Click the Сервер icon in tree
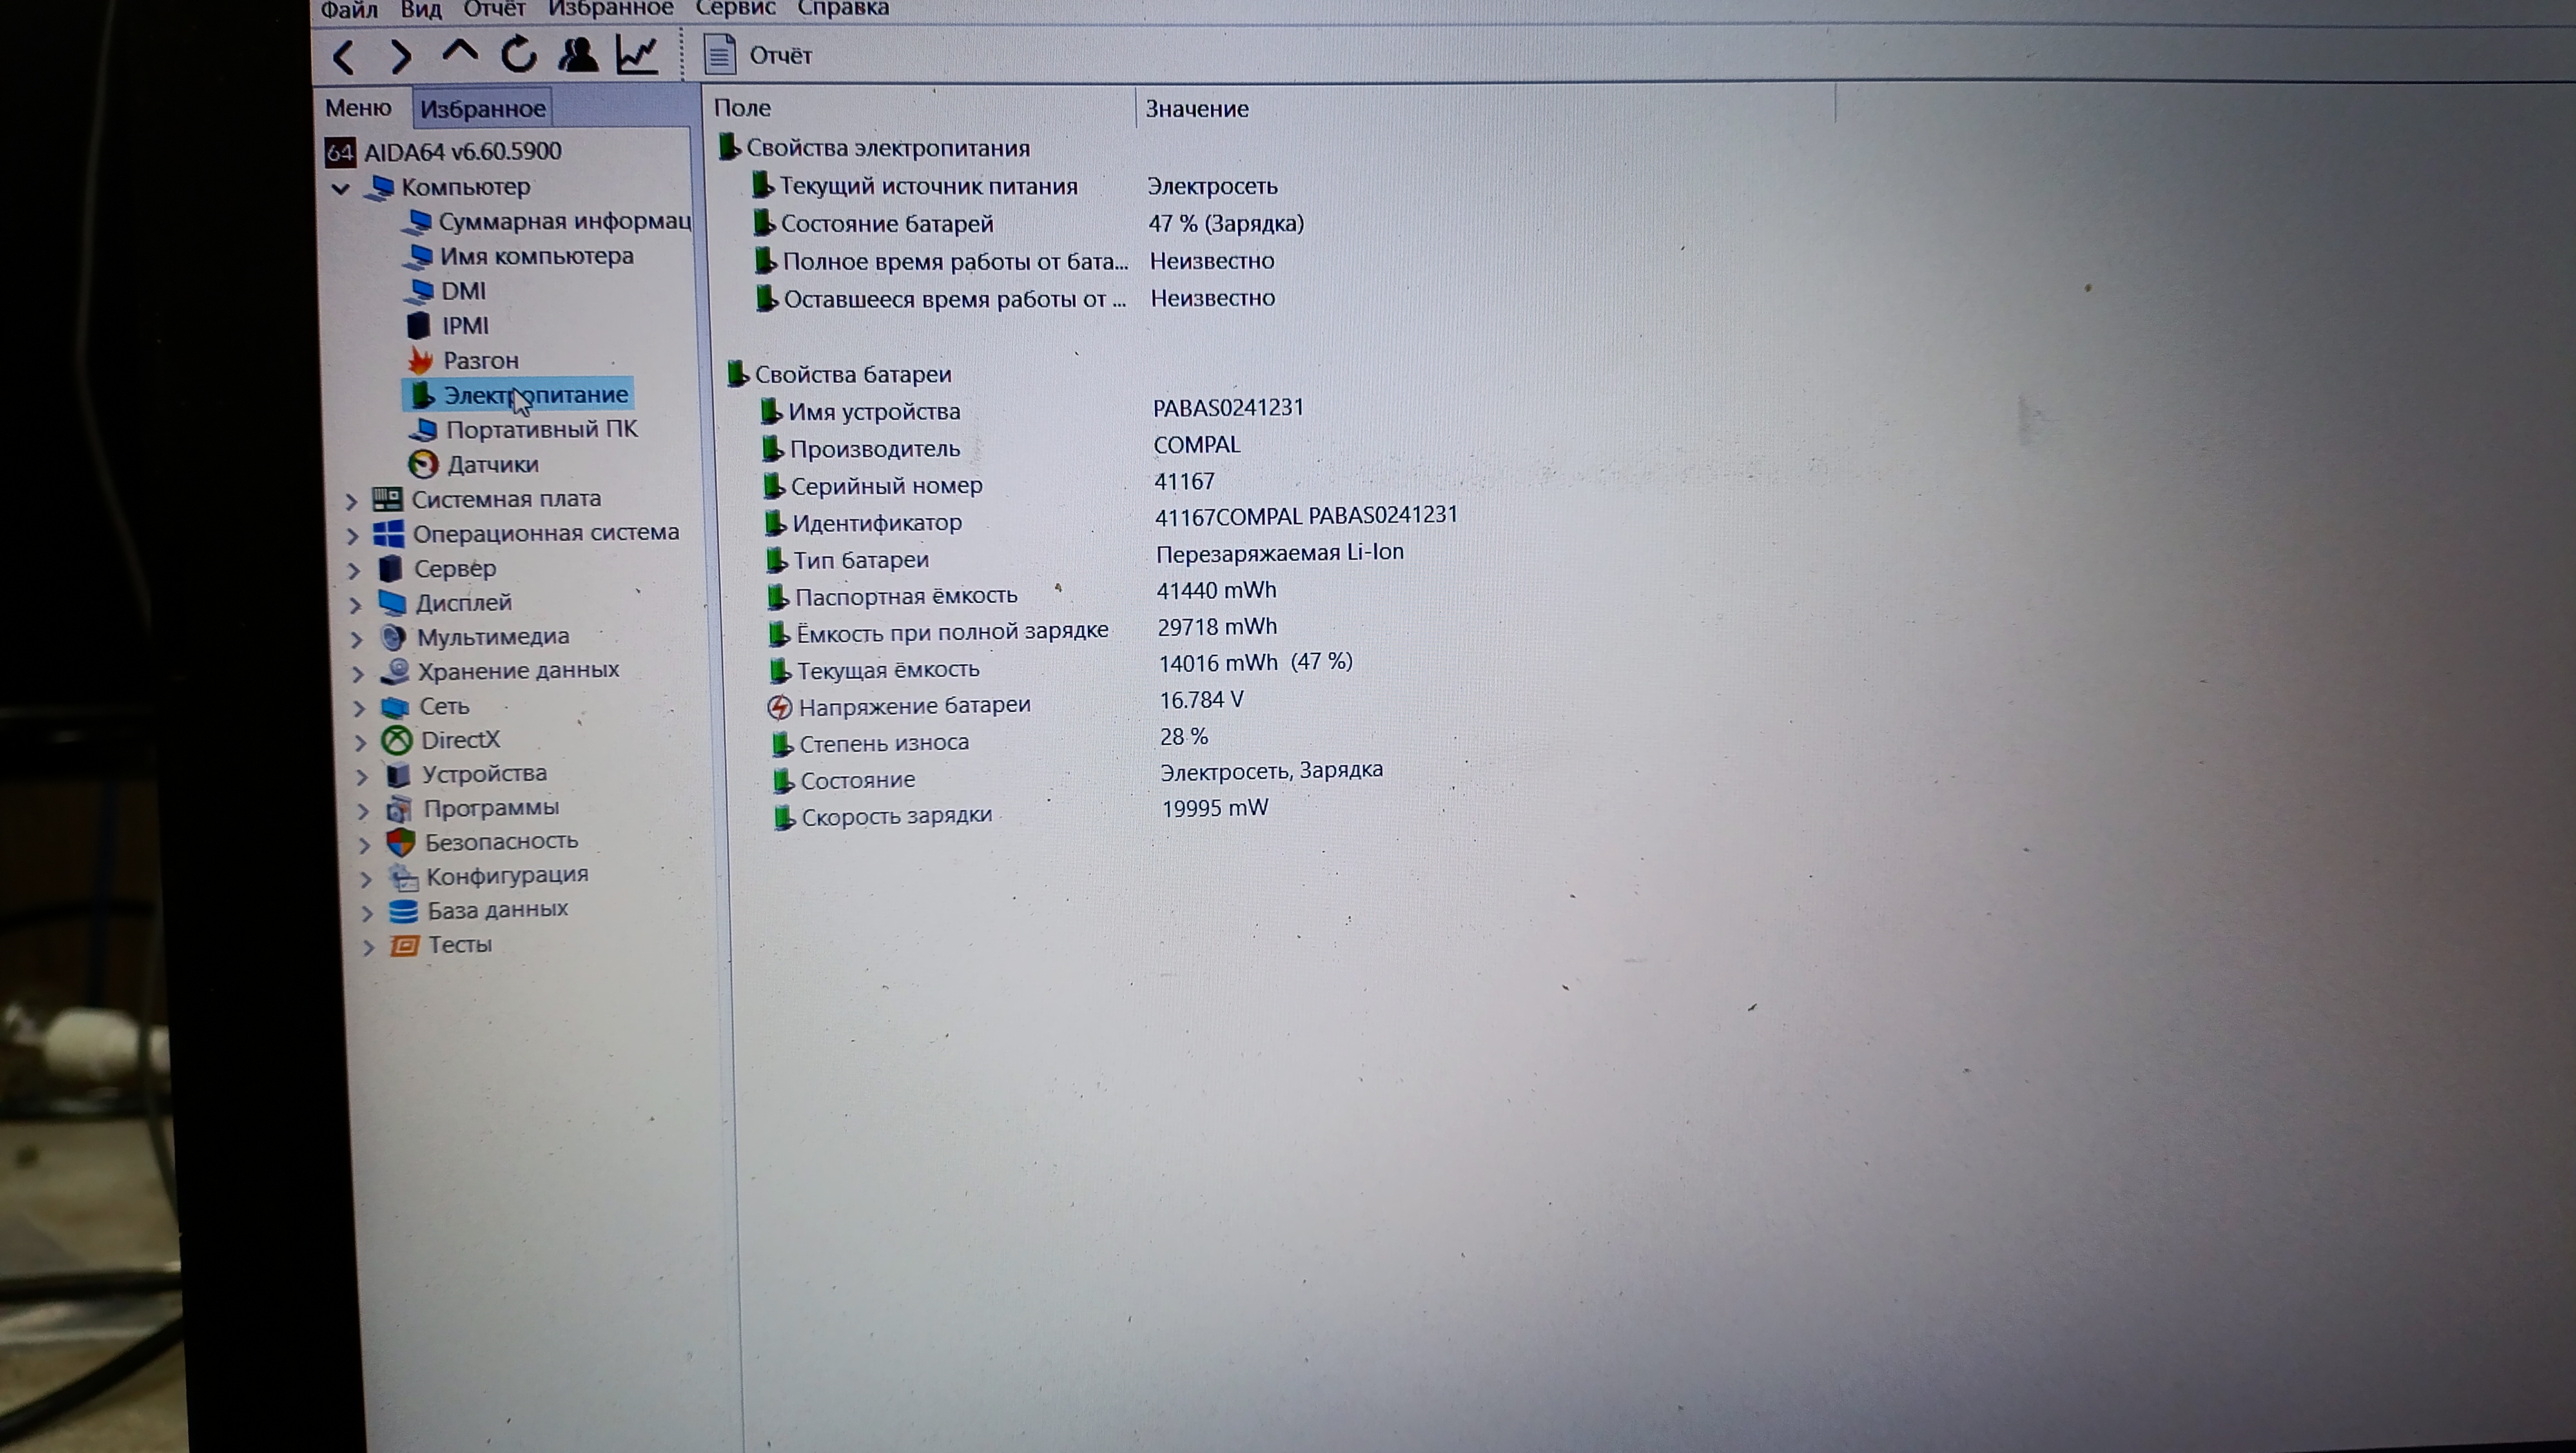The image size is (2576, 1453). pyautogui.click(x=390, y=569)
